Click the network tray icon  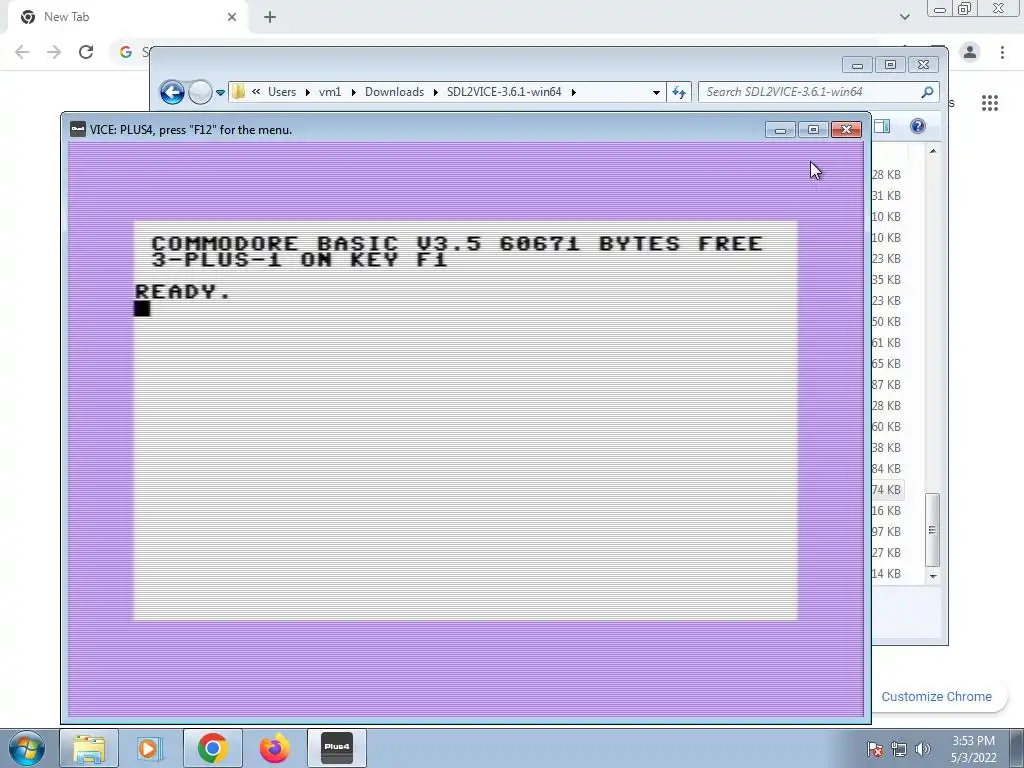(899, 749)
